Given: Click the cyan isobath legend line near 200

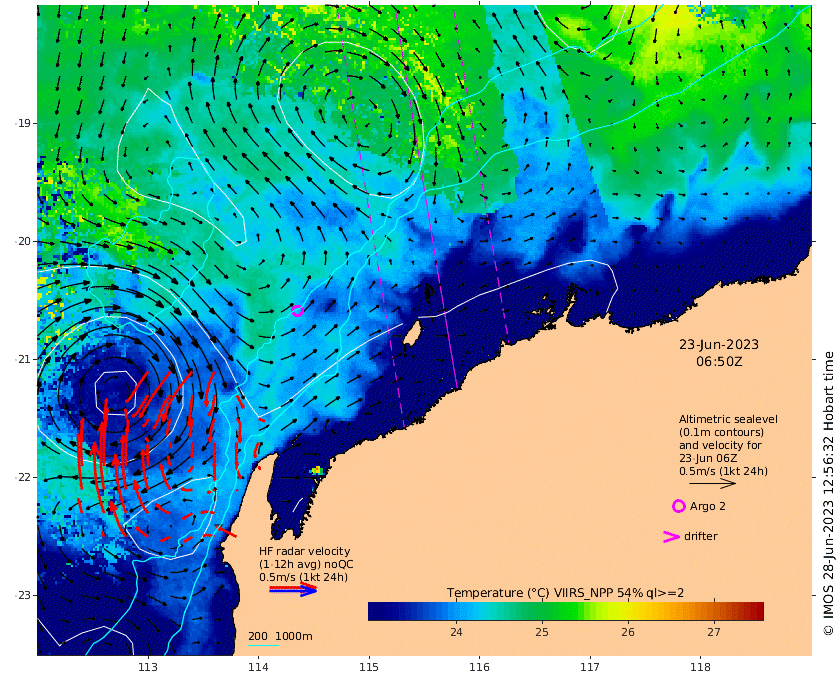Looking at the screenshot, I should click(x=263, y=645).
